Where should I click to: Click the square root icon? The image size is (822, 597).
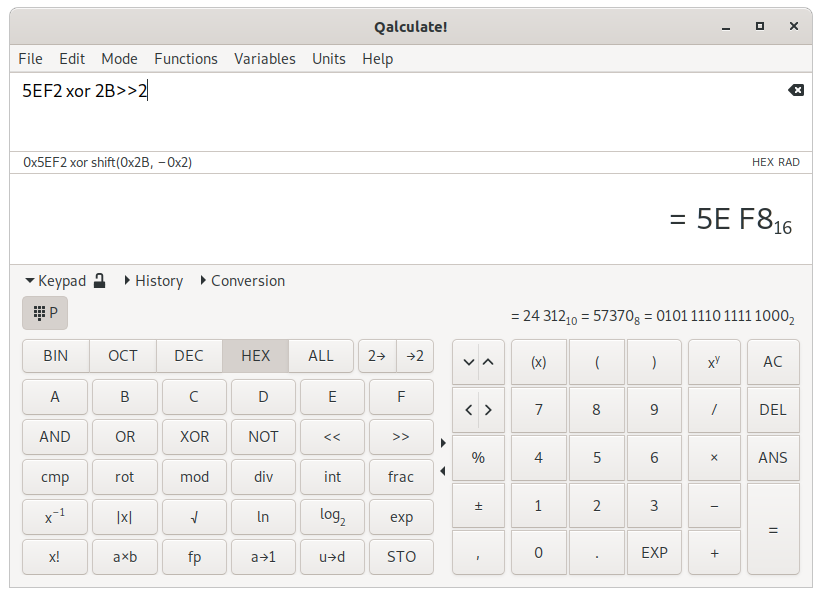click(194, 516)
